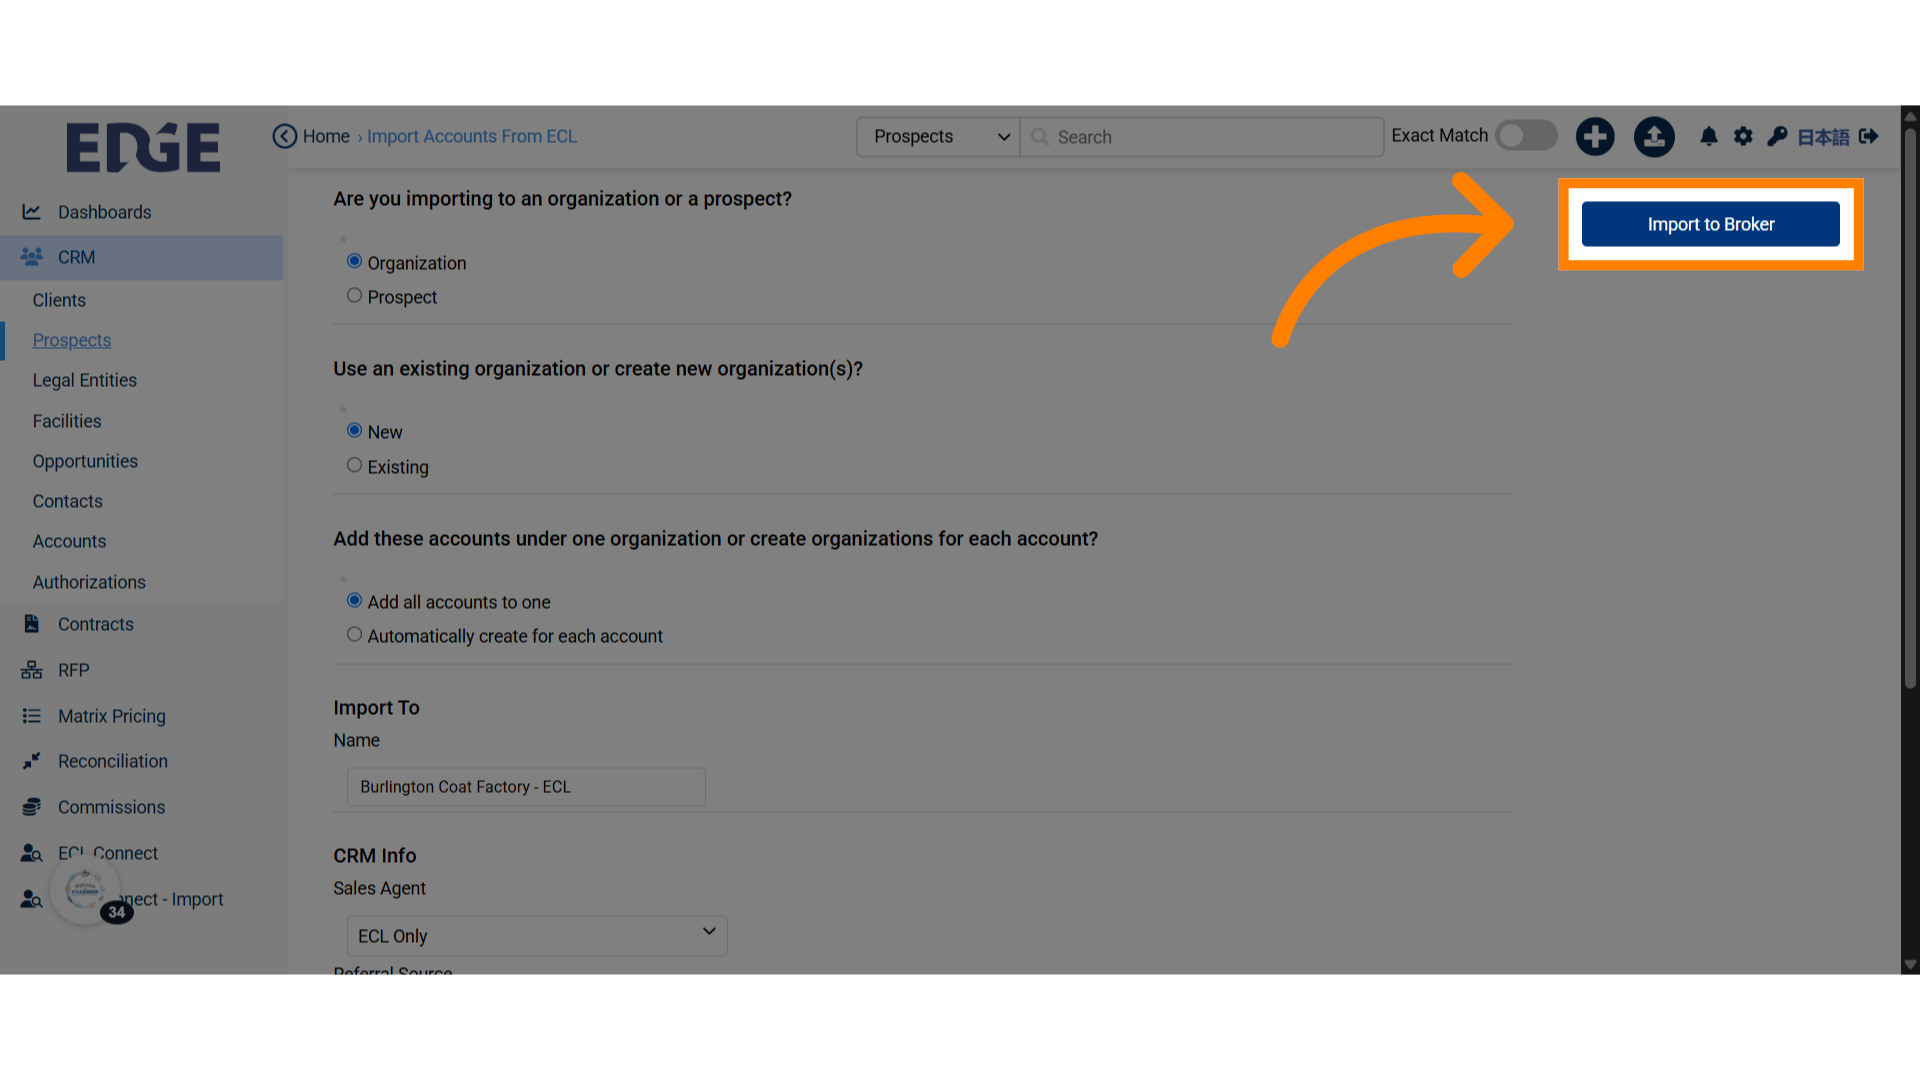This screenshot has width=1920, height=1080.
Task: Click the back arrow icon beside Home
Action: 285,136
